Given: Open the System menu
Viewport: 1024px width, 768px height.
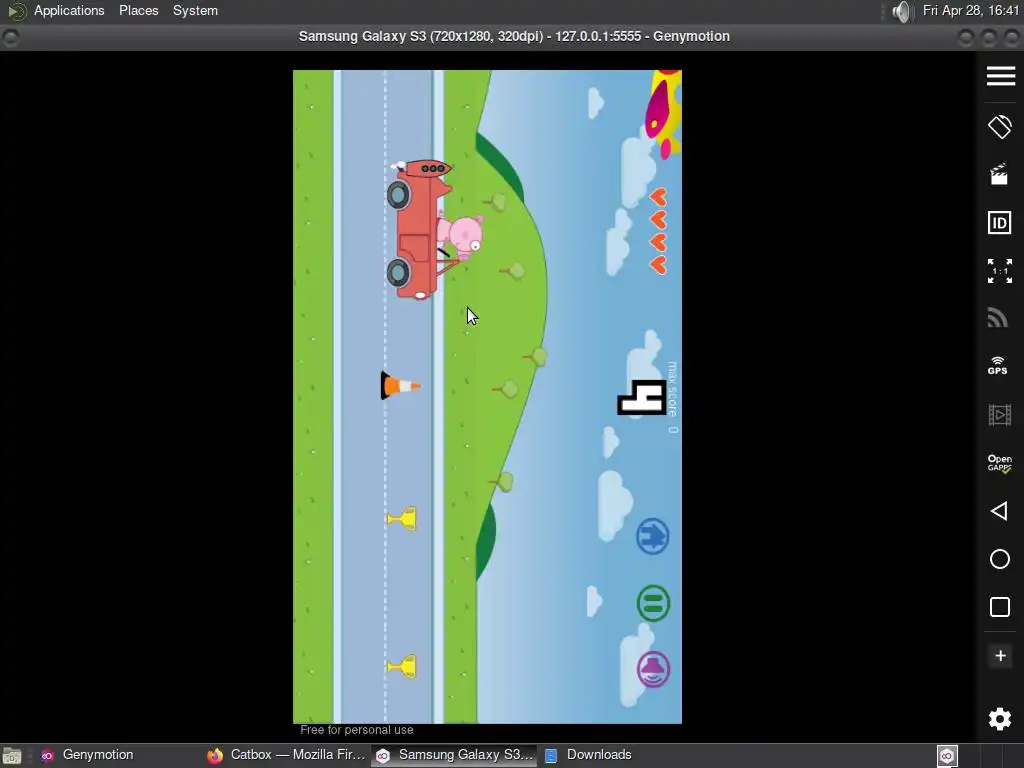Looking at the screenshot, I should (x=195, y=10).
